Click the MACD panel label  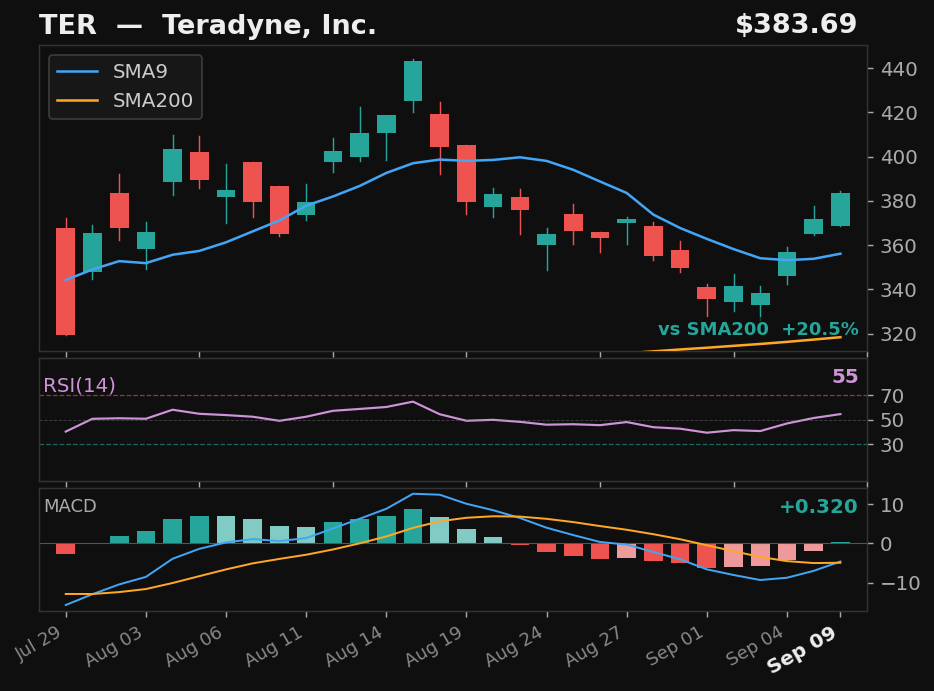pos(70,506)
